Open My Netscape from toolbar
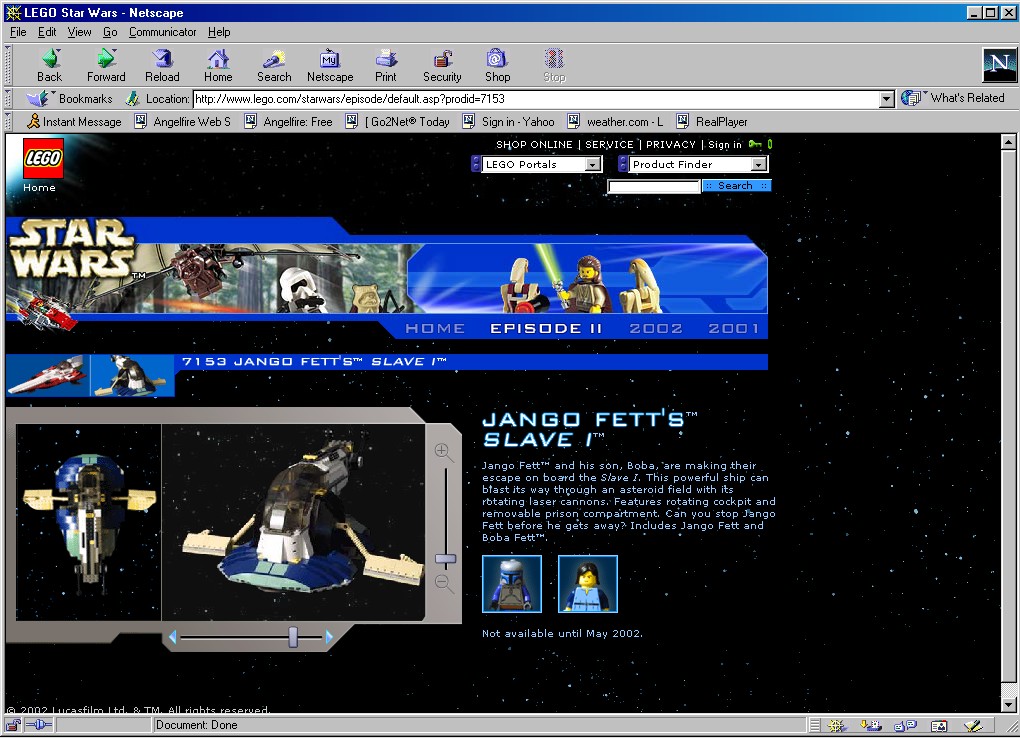 coord(330,66)
